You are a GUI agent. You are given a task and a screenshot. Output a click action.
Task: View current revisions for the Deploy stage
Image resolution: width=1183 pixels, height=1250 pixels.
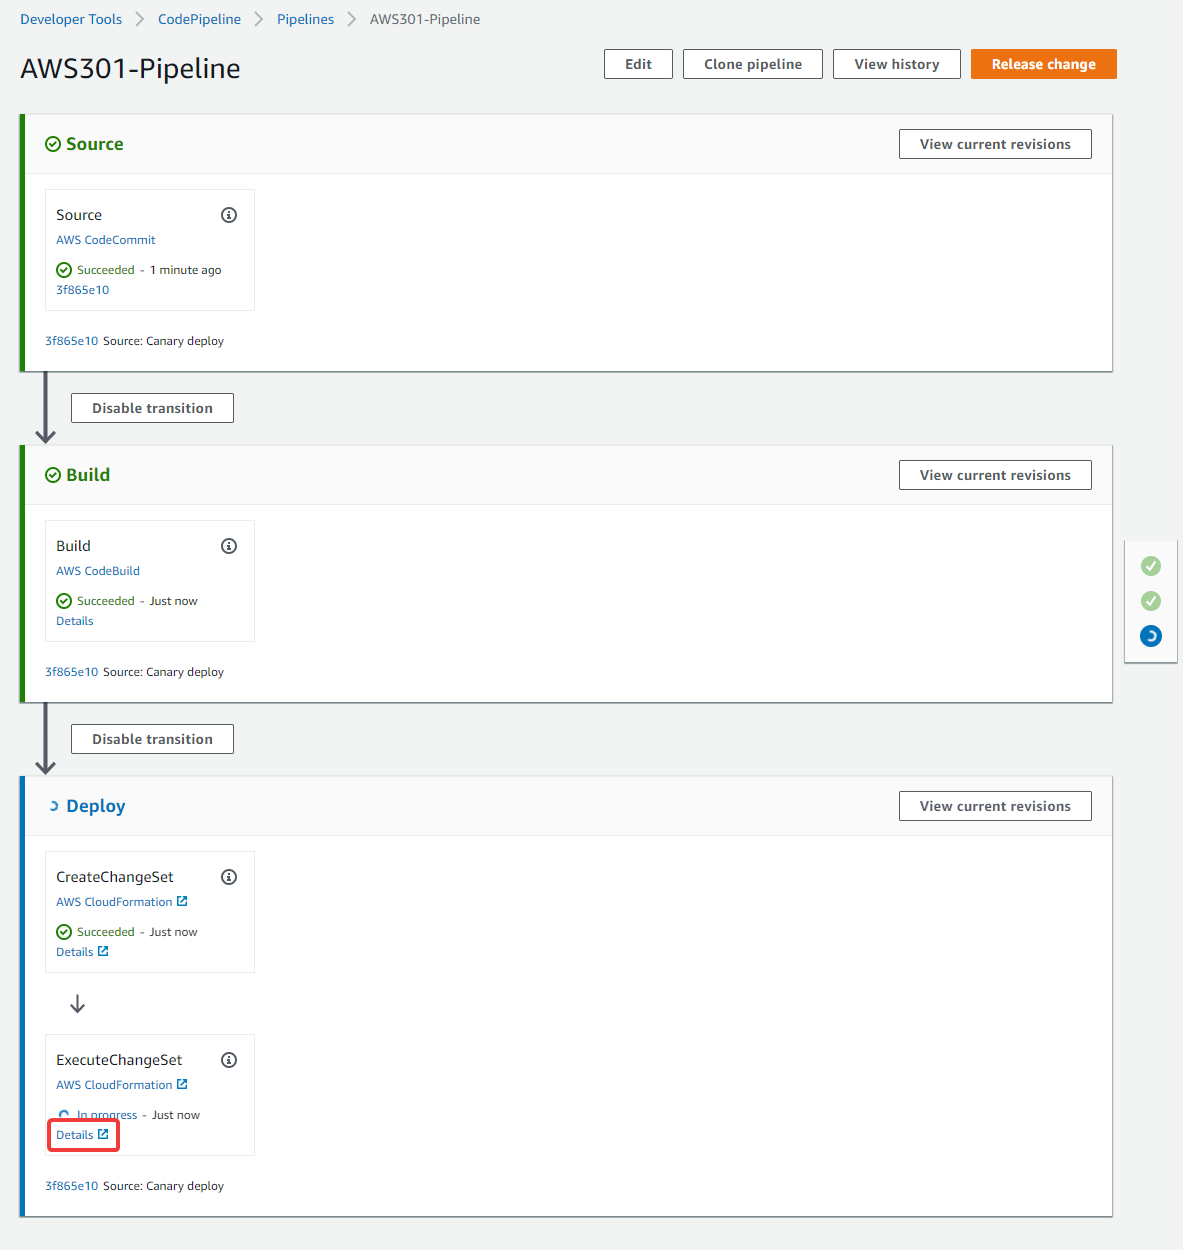pos(995,806)
